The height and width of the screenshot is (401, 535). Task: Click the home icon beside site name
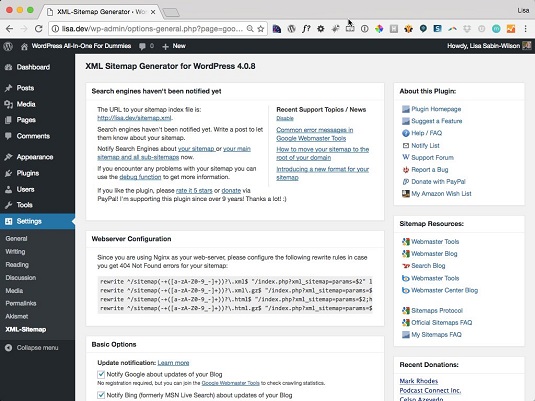point(24,46)
